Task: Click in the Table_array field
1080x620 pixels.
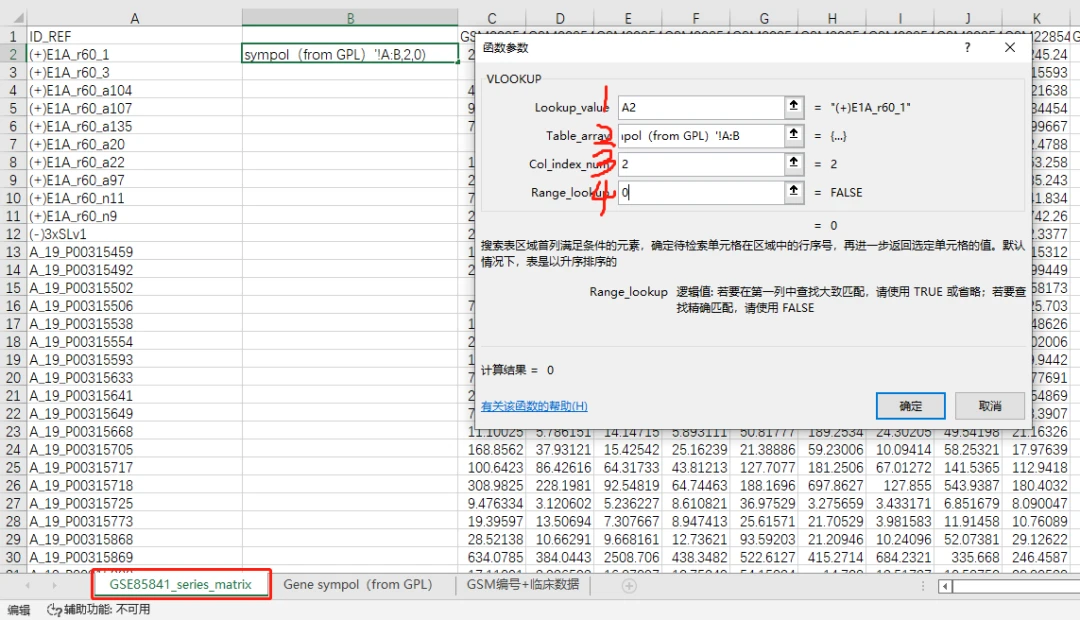Action: (701, 135)
